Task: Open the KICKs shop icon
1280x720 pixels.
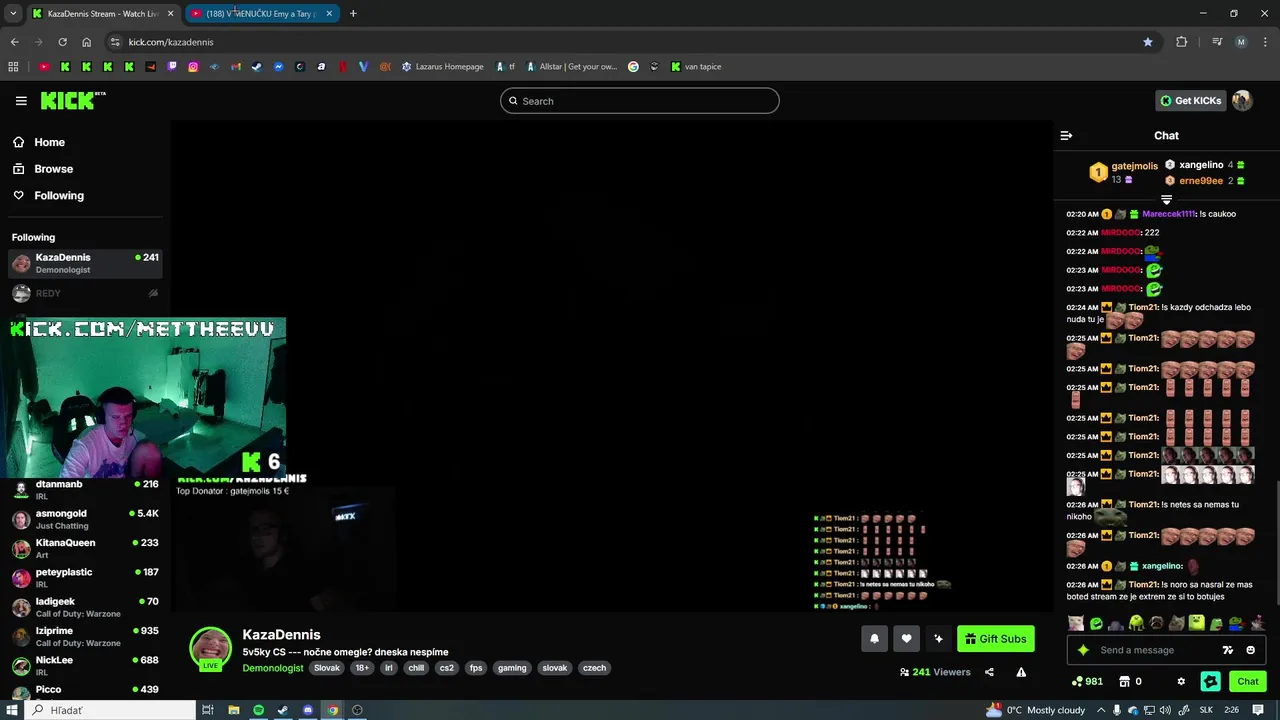Action: click(1130, 682)
